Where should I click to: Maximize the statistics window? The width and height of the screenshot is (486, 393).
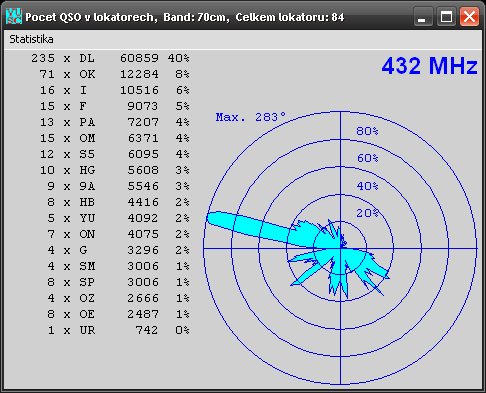pos(446,17)
